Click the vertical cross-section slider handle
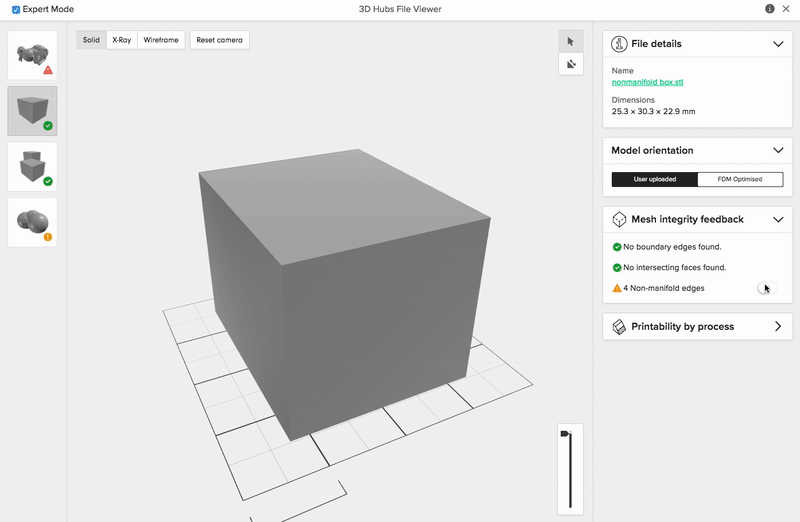Viewport: 800px width, 522px height. coord(566,434)
